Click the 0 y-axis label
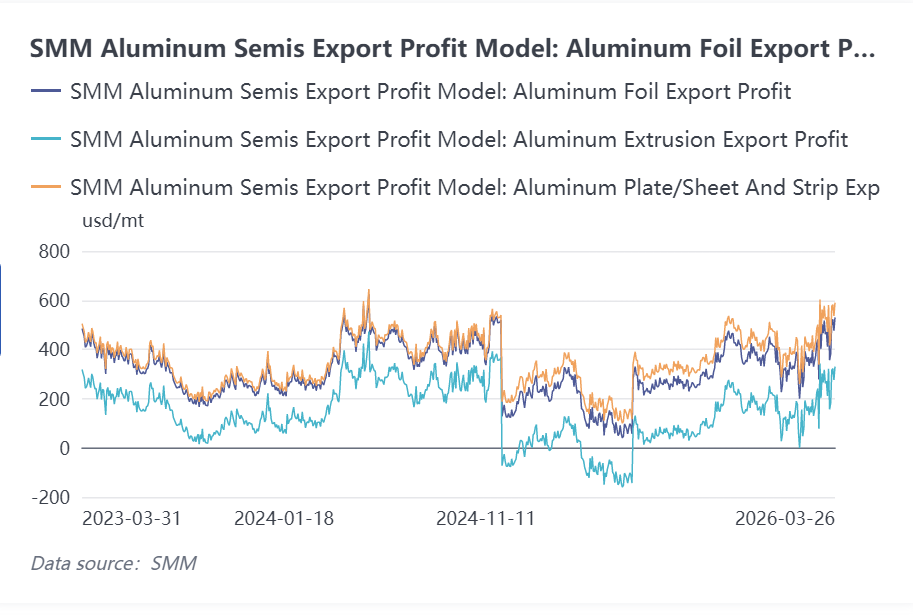The width and height of the screenshot is (913, 616). pos(63,448)
